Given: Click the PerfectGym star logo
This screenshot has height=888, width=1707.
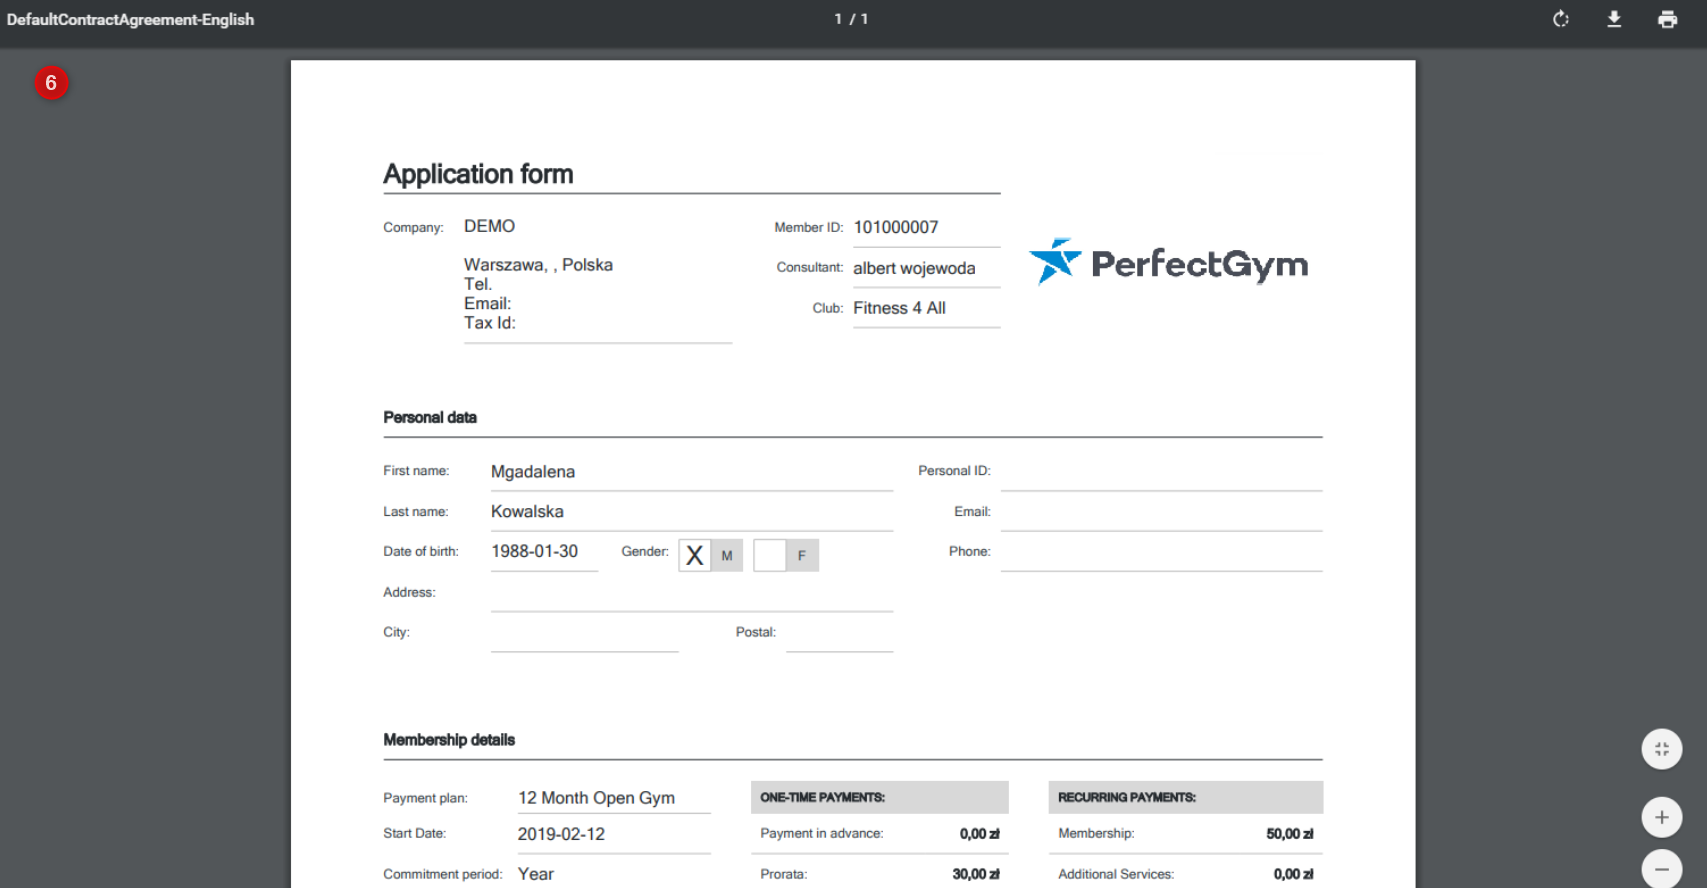Looking at the screenshot, I should (1055, 262).
